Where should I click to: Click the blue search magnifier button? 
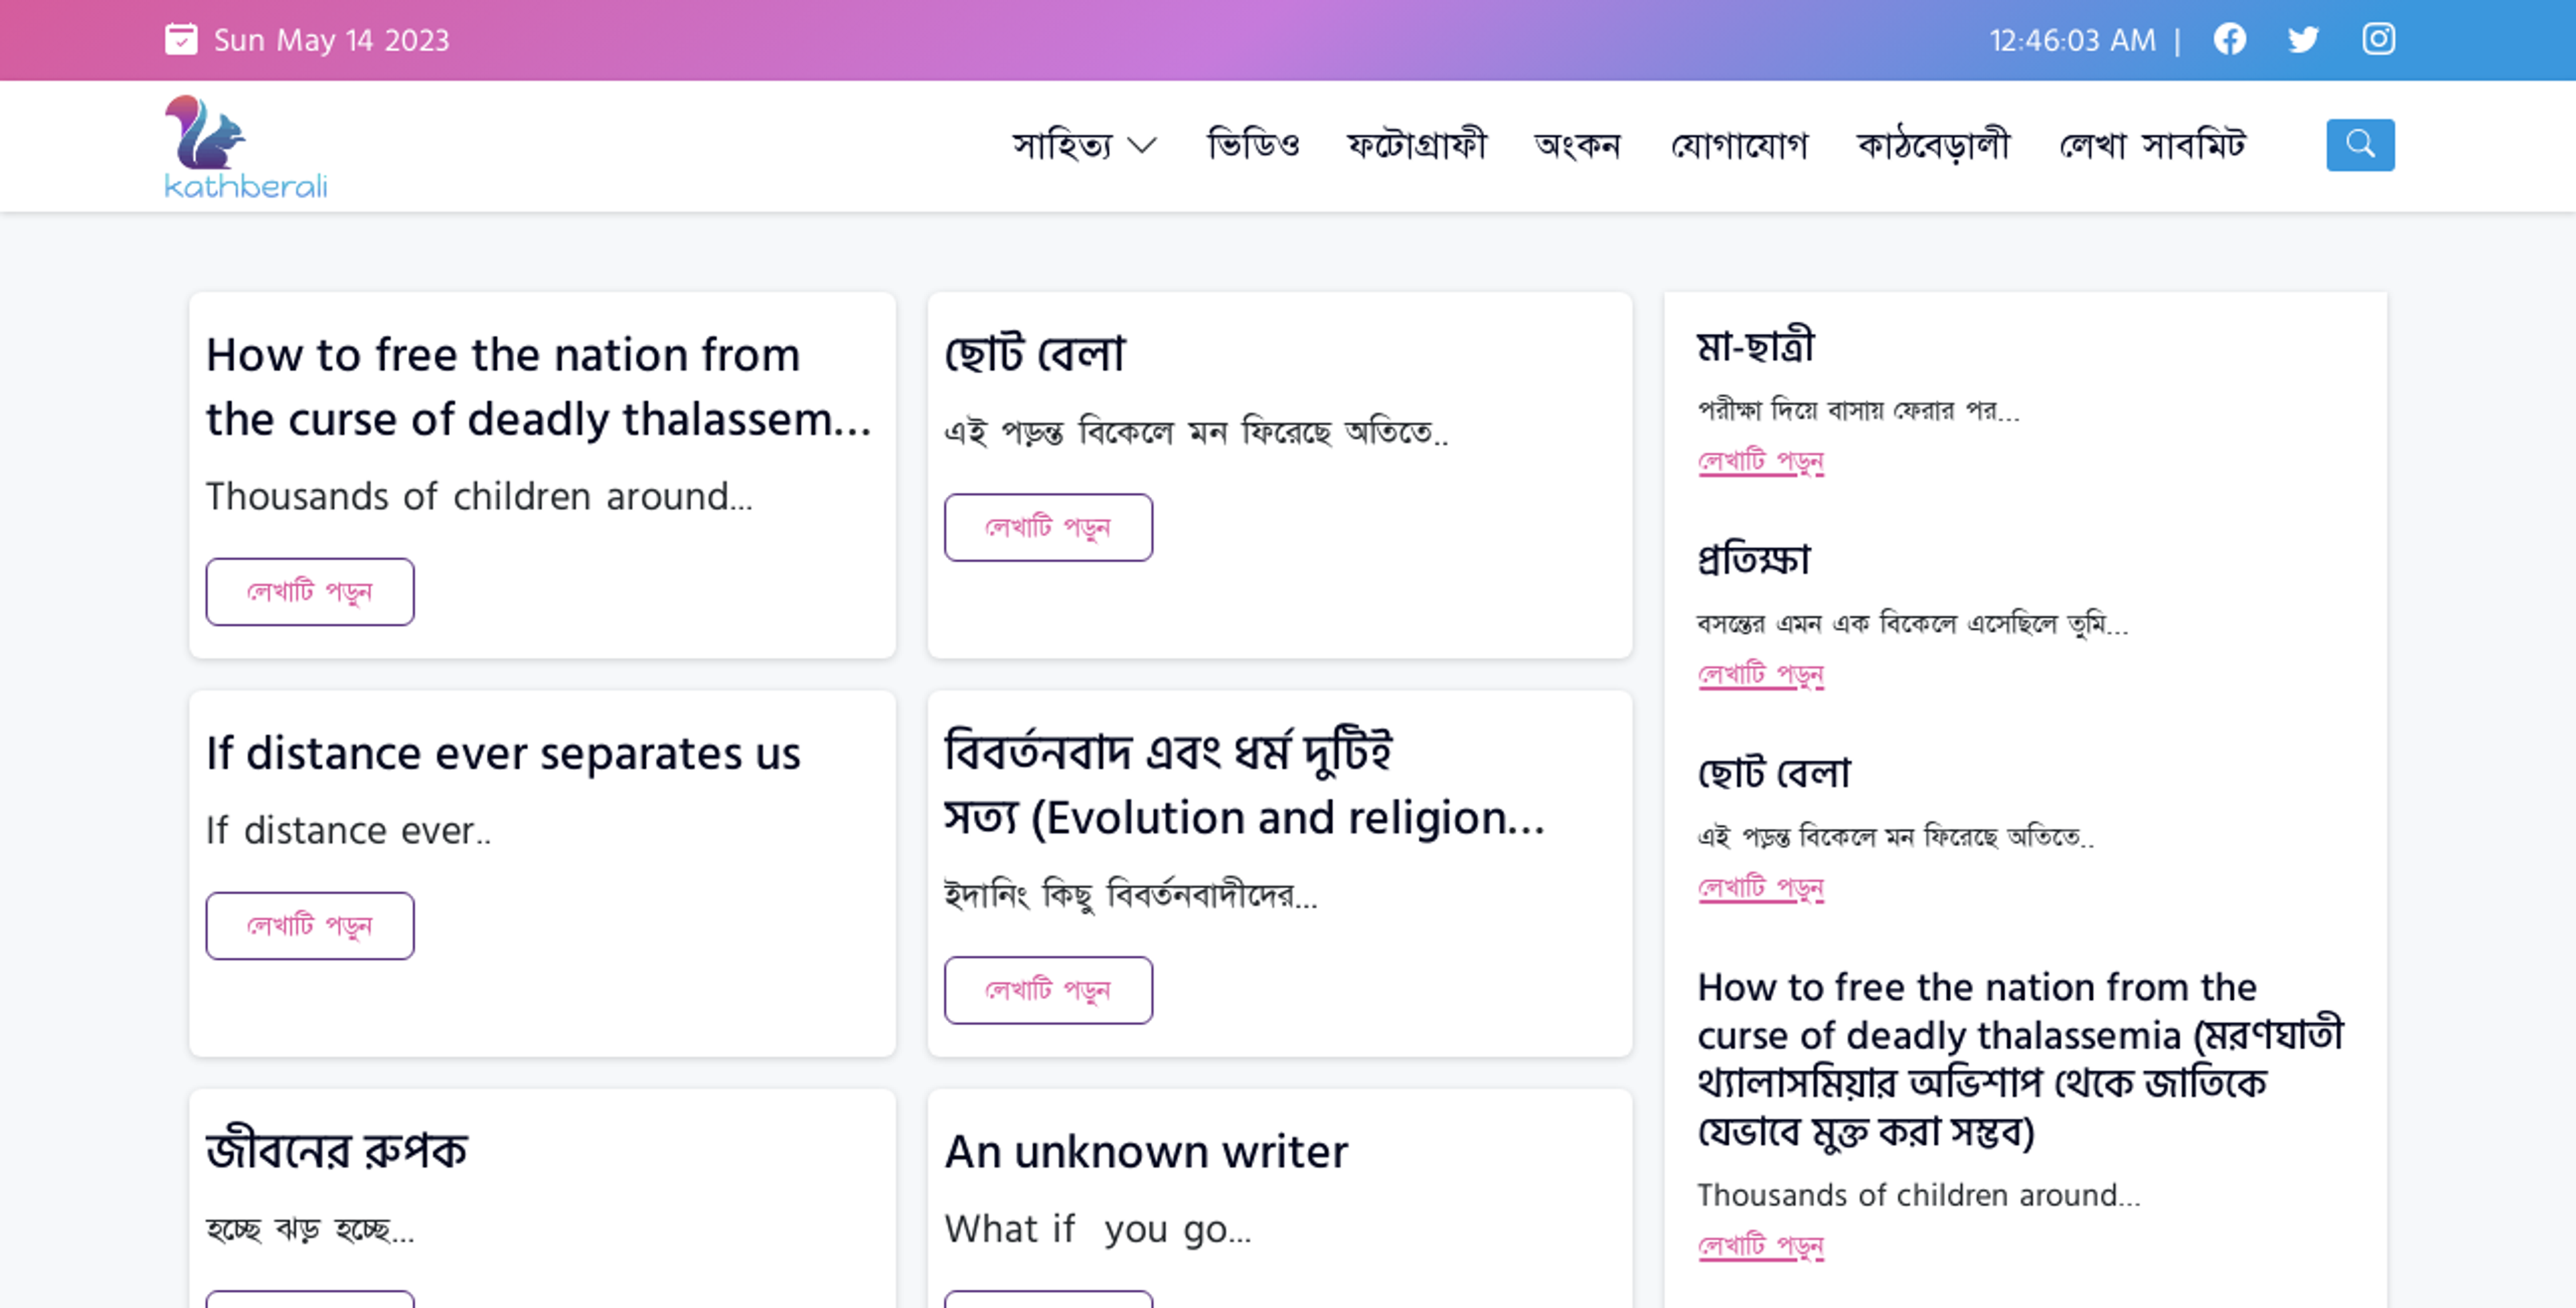click(2360, 145)
